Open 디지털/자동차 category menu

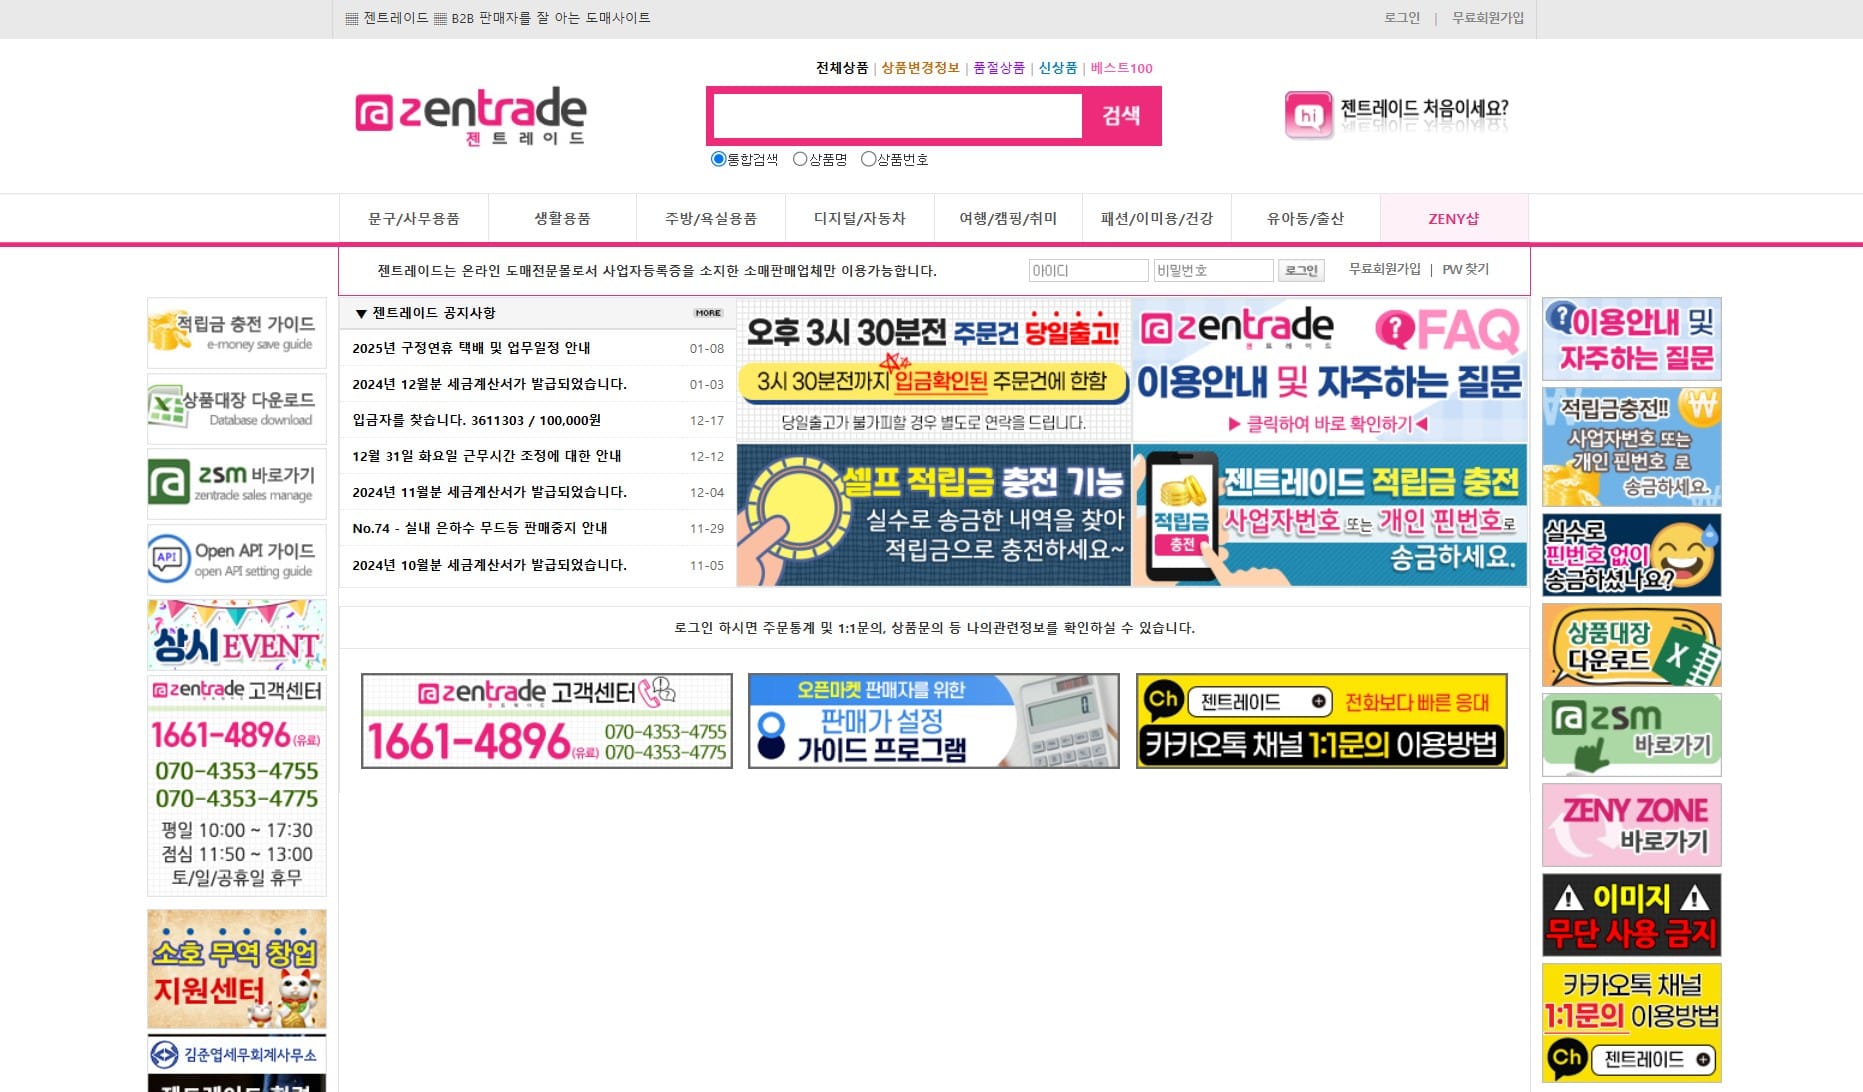(860, 219)
